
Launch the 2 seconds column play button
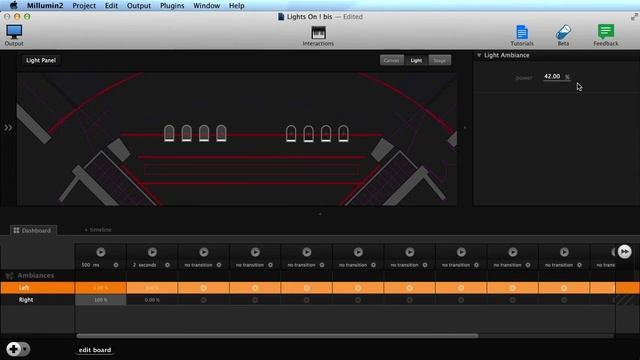(152, 252)
